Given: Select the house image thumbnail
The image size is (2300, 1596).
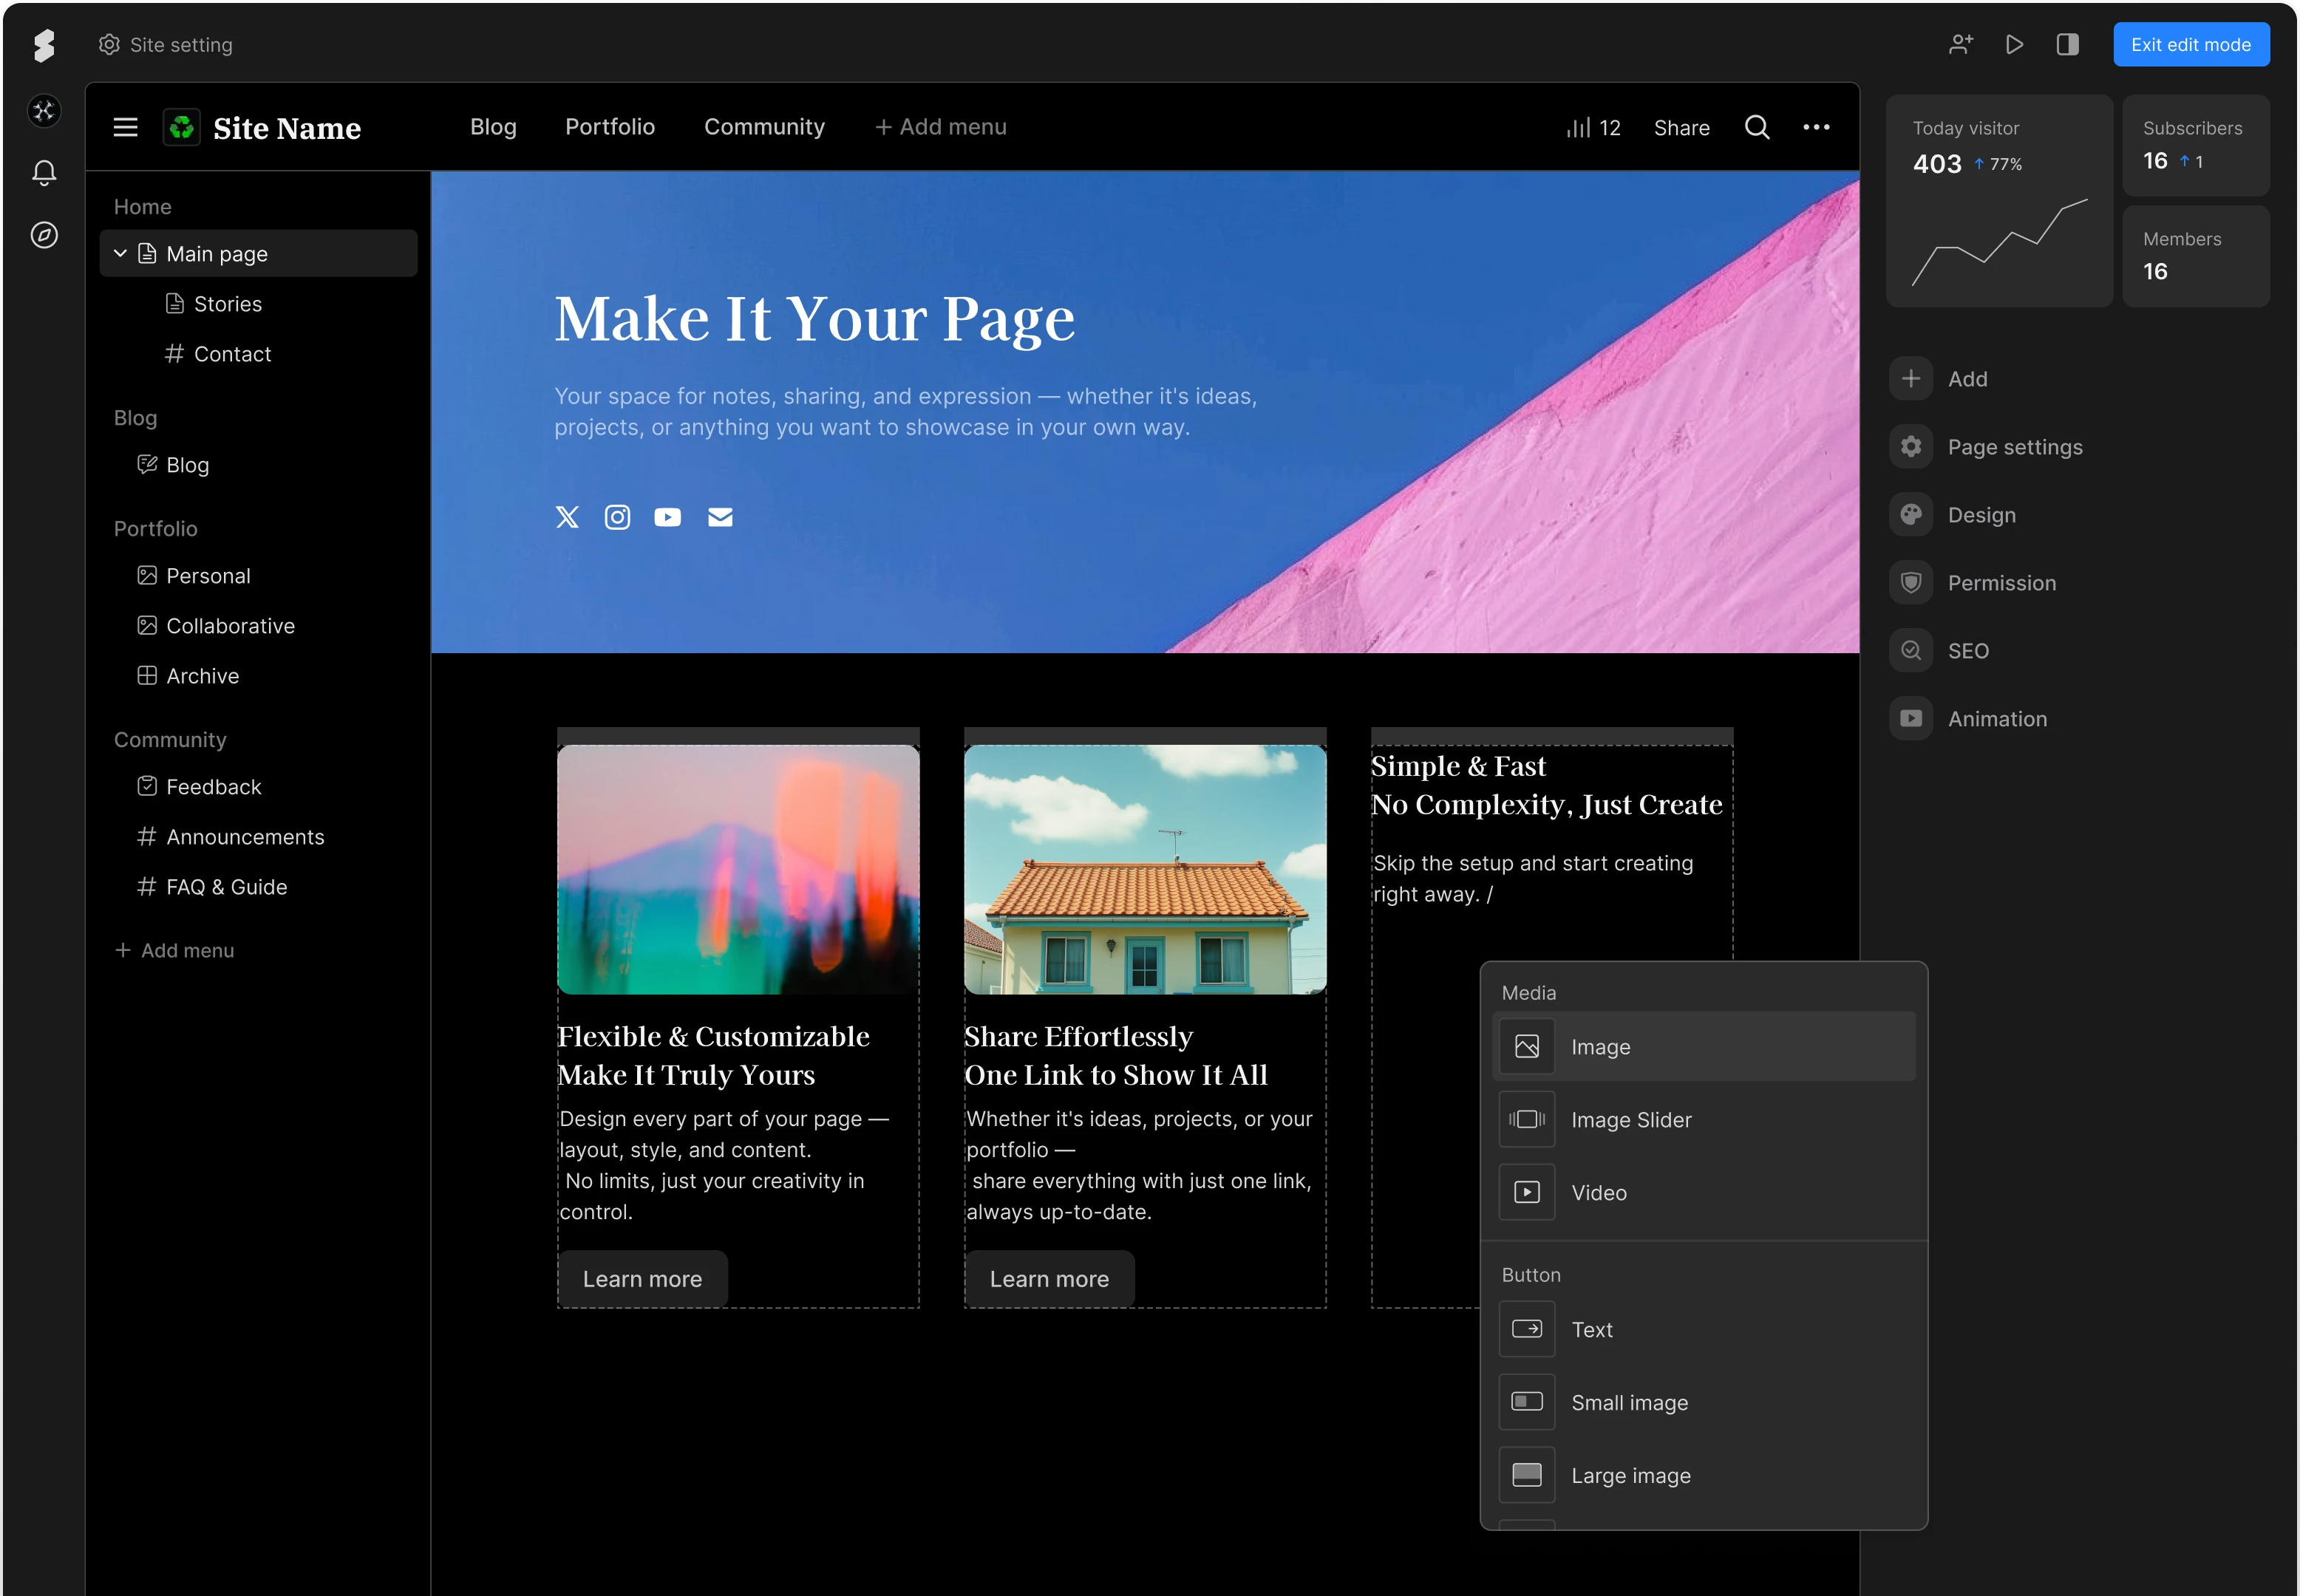Looking at the screenshot, I should tap(1144, 869).
